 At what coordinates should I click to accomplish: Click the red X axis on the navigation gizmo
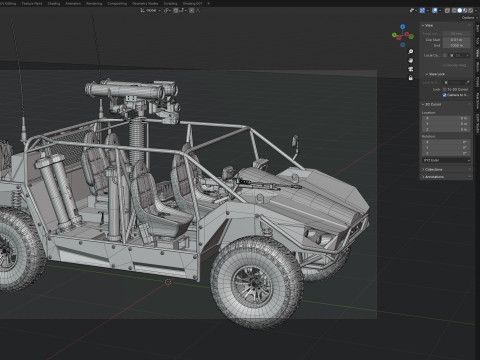(407, 34)
